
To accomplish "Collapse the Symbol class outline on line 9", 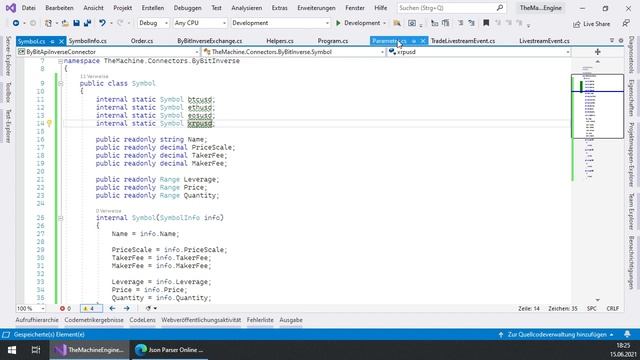I will tap(60, 83).
